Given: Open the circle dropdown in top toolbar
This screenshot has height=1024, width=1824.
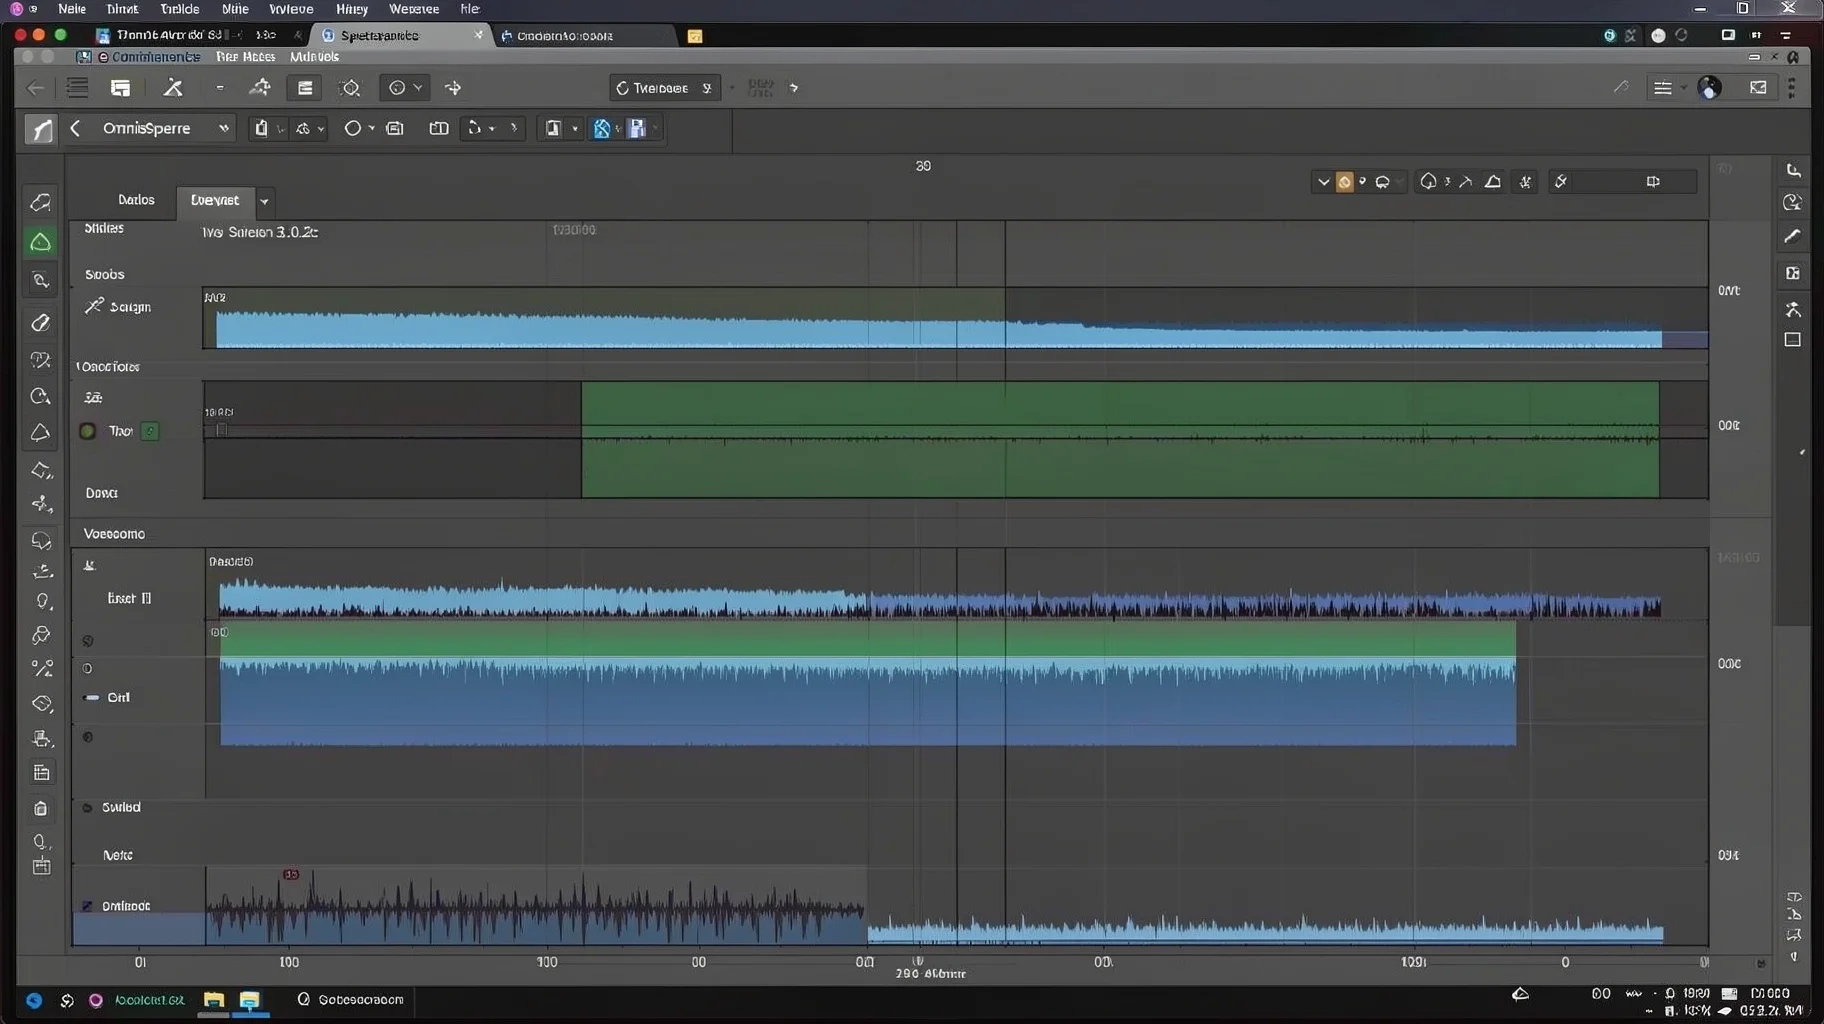Looking at the screenshot, I should click(x=405, y=88).
